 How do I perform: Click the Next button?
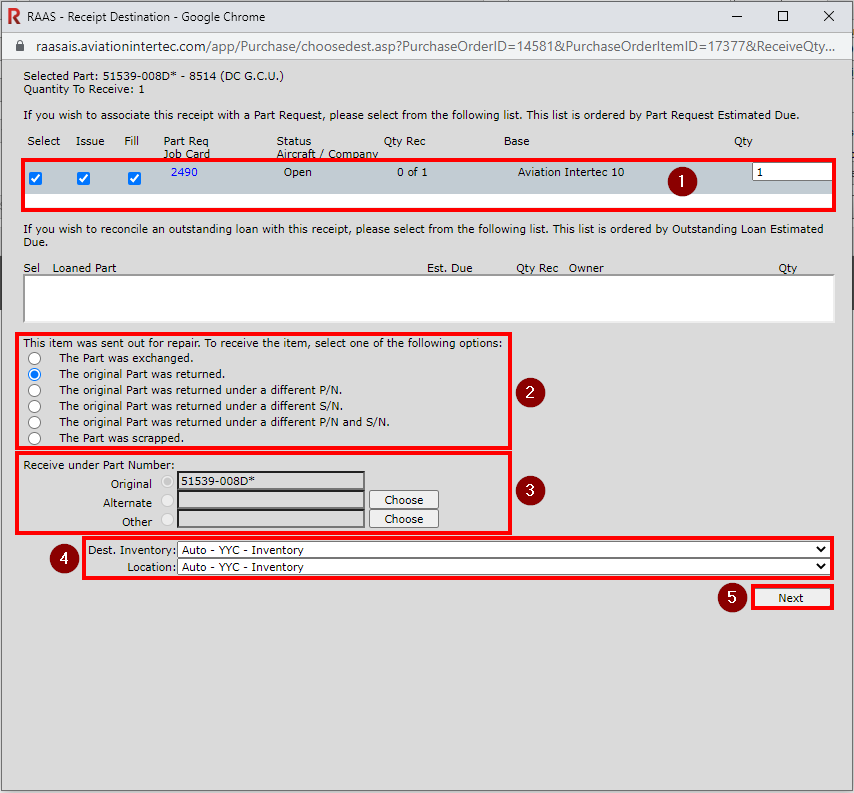point(790,598)
